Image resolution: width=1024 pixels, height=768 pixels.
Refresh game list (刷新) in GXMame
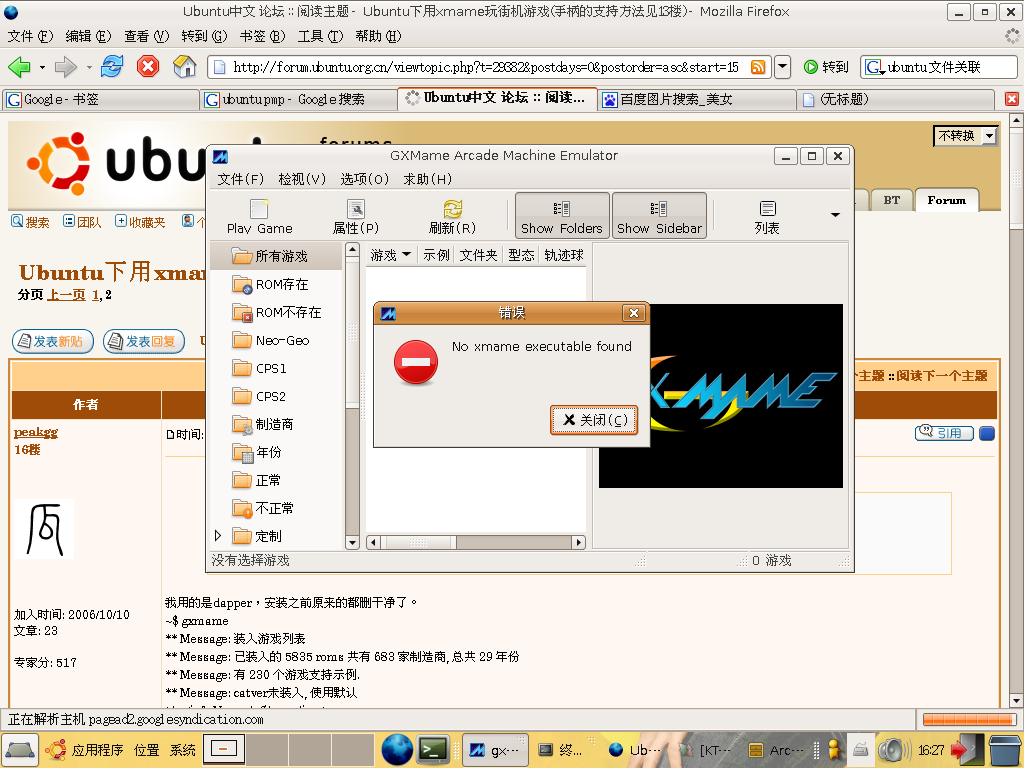point(452,216)
